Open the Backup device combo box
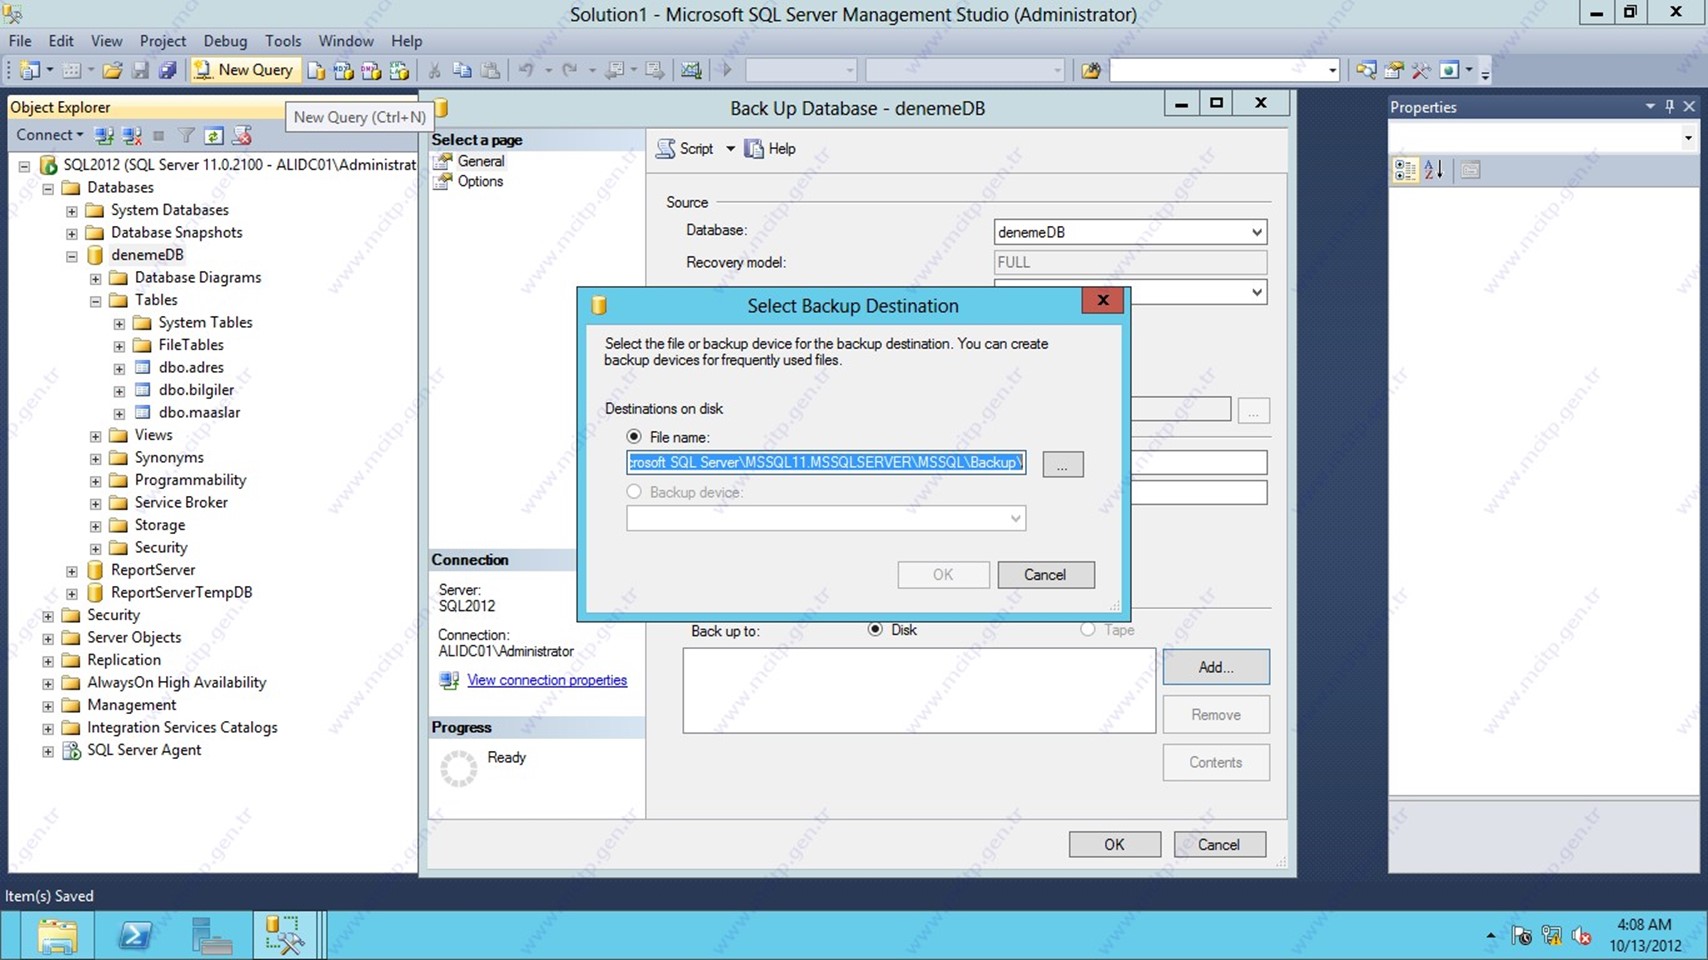This screenshot has height=960, width=1708. point(826,518)
